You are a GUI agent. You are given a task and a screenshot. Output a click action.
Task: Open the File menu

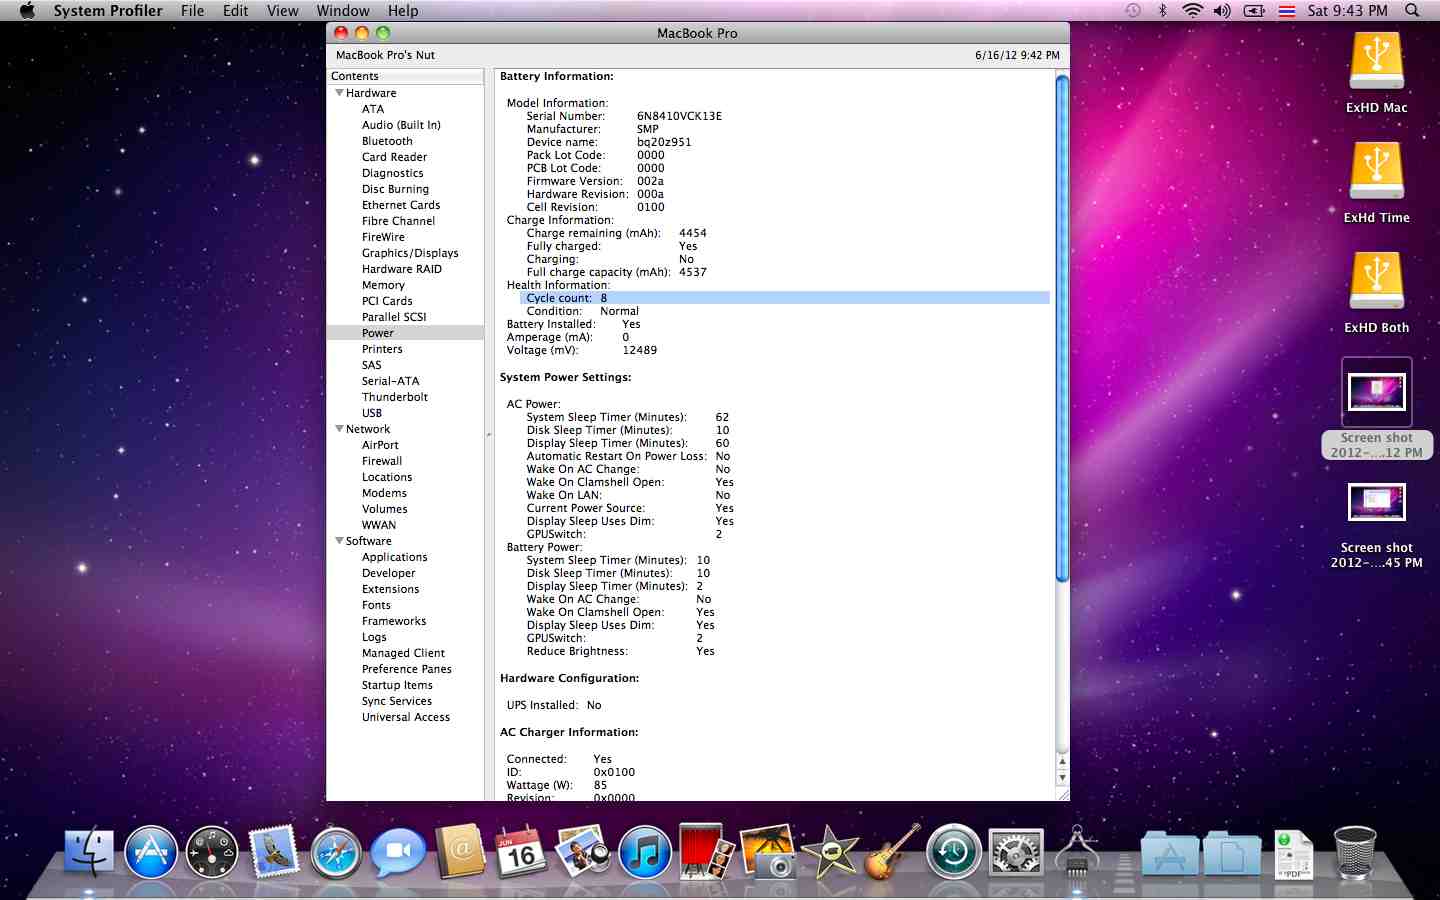pos(193,11)
